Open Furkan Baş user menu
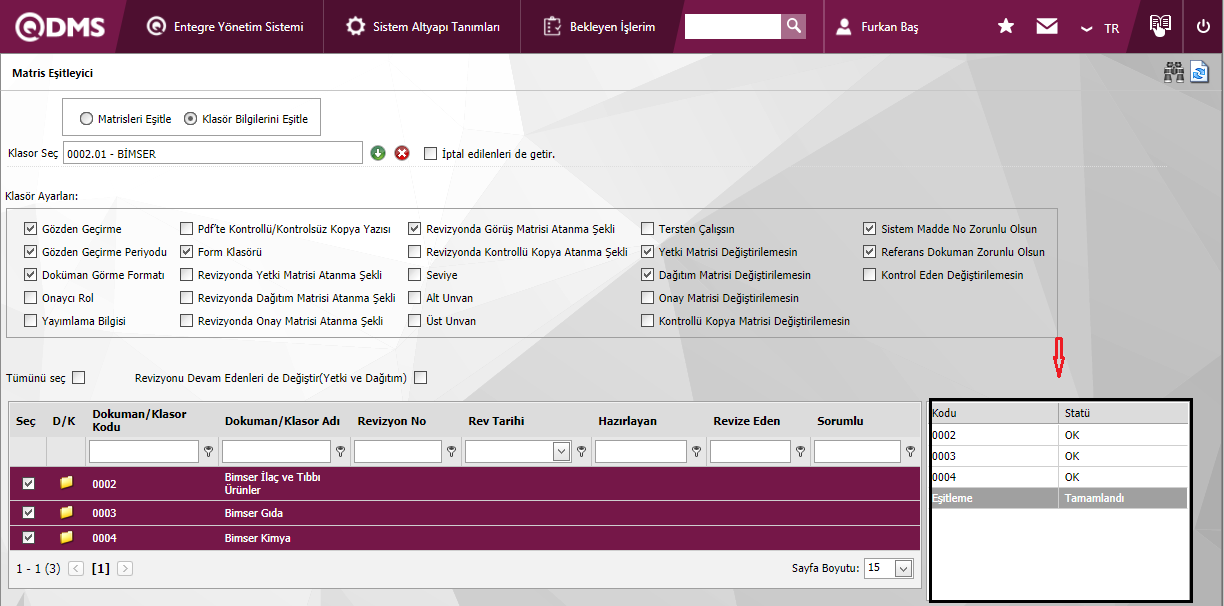This screenshot has height=606, width=1224. [x=877, y=27]
